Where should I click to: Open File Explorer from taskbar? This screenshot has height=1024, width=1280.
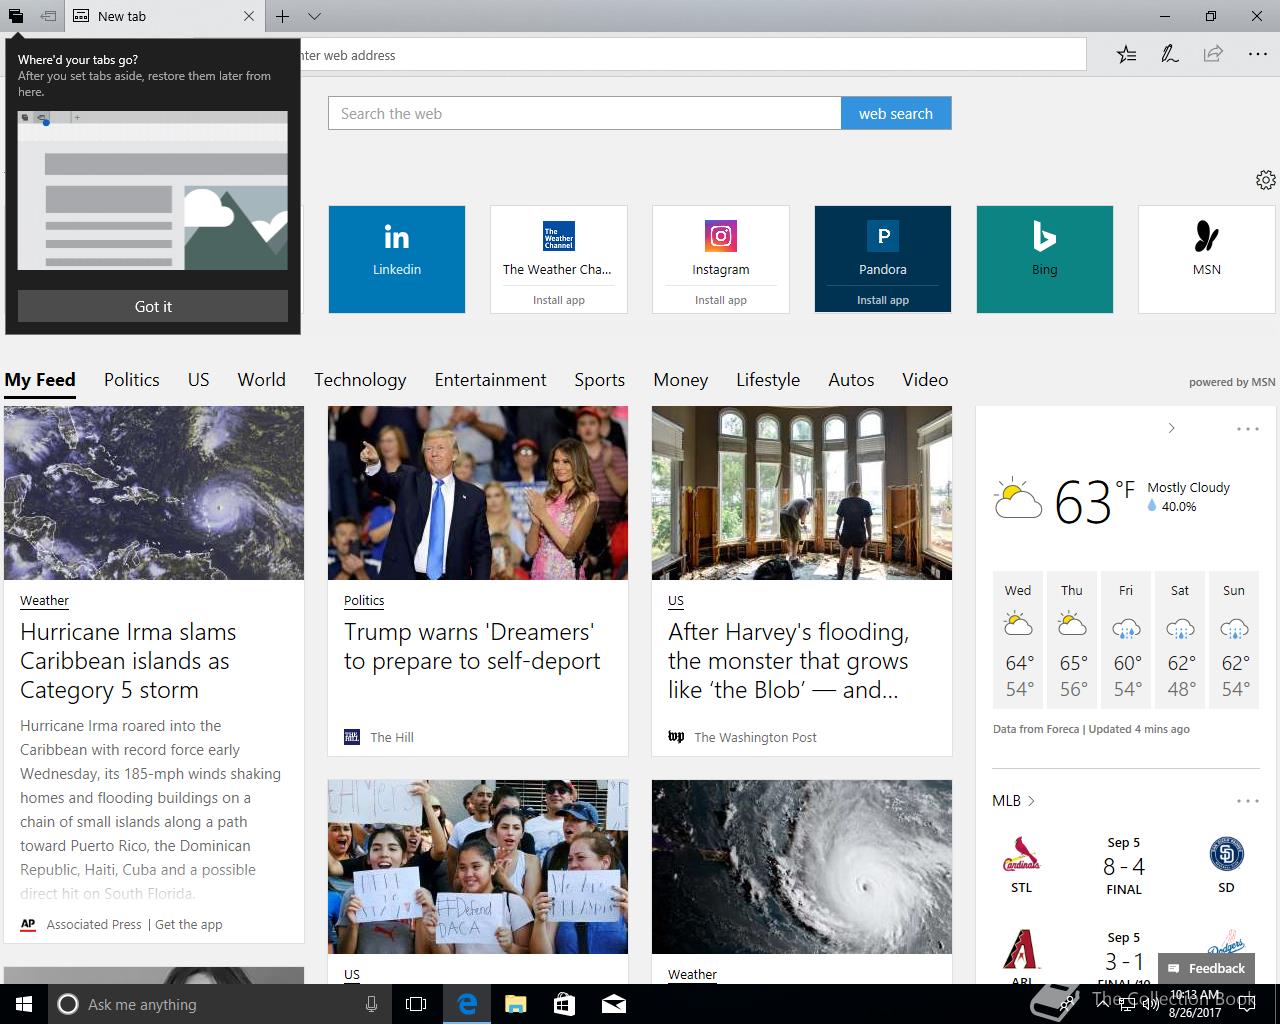(515, 1004)
